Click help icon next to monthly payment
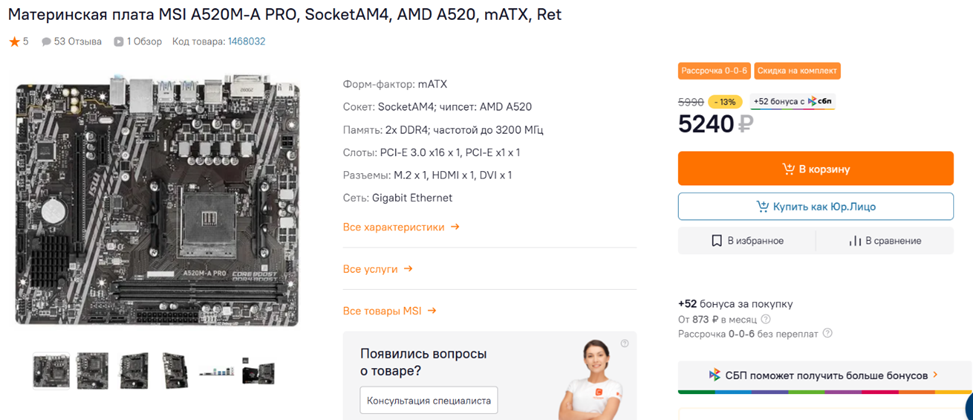This screenshot has height=420, width=973. (766, 319)
